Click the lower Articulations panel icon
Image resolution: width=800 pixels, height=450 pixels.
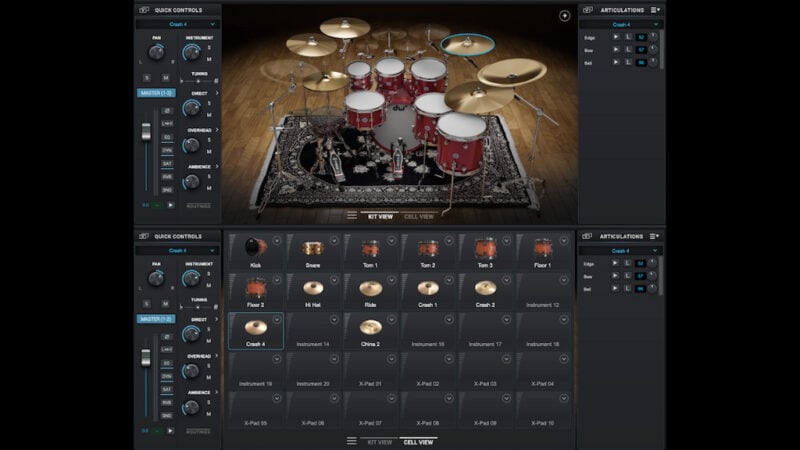[x=587, y=236]
